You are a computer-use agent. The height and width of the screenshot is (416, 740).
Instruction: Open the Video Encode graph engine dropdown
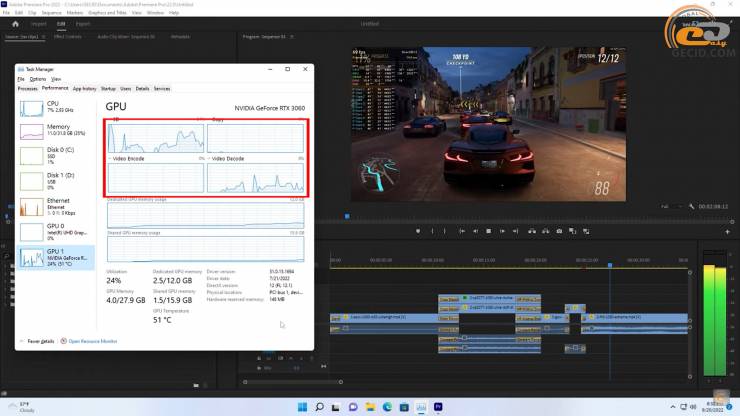click(126, 159)
